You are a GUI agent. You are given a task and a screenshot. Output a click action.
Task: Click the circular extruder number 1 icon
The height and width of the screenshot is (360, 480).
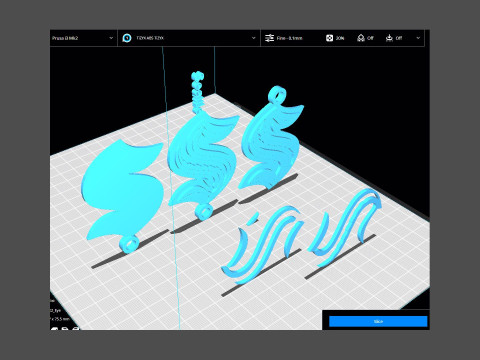[127, 38]
